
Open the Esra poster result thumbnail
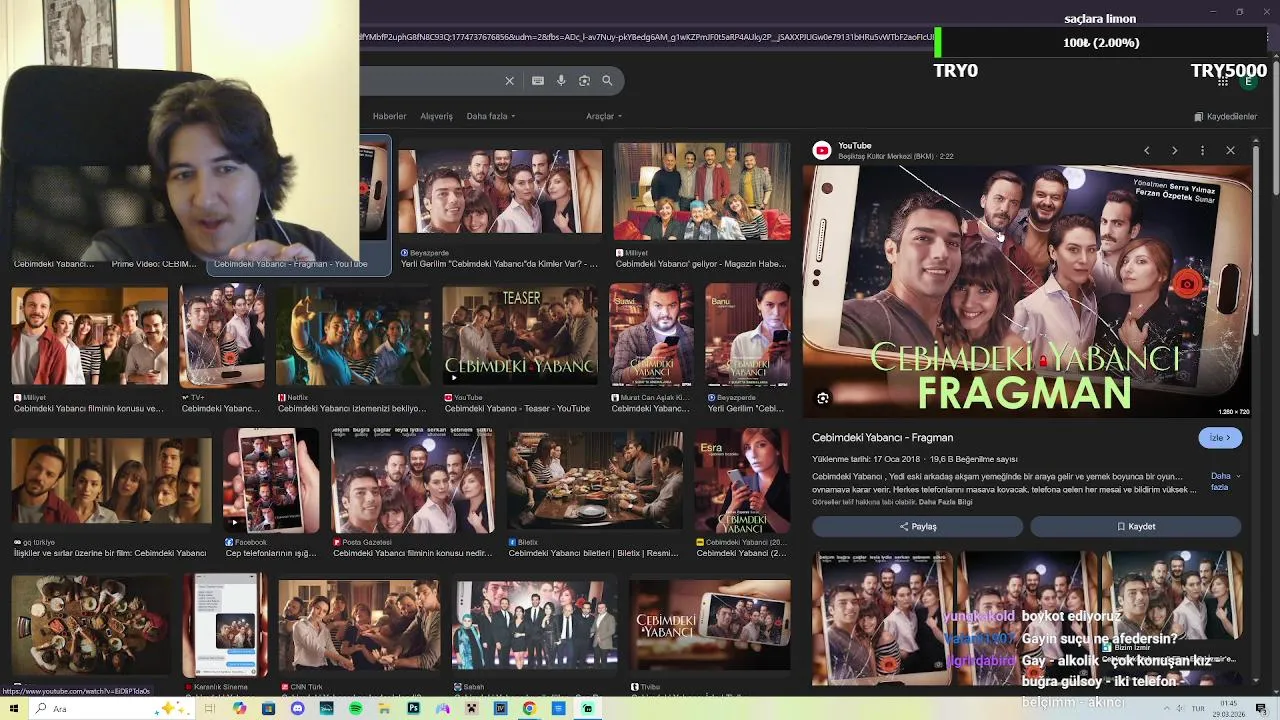[x=742, y=481]
